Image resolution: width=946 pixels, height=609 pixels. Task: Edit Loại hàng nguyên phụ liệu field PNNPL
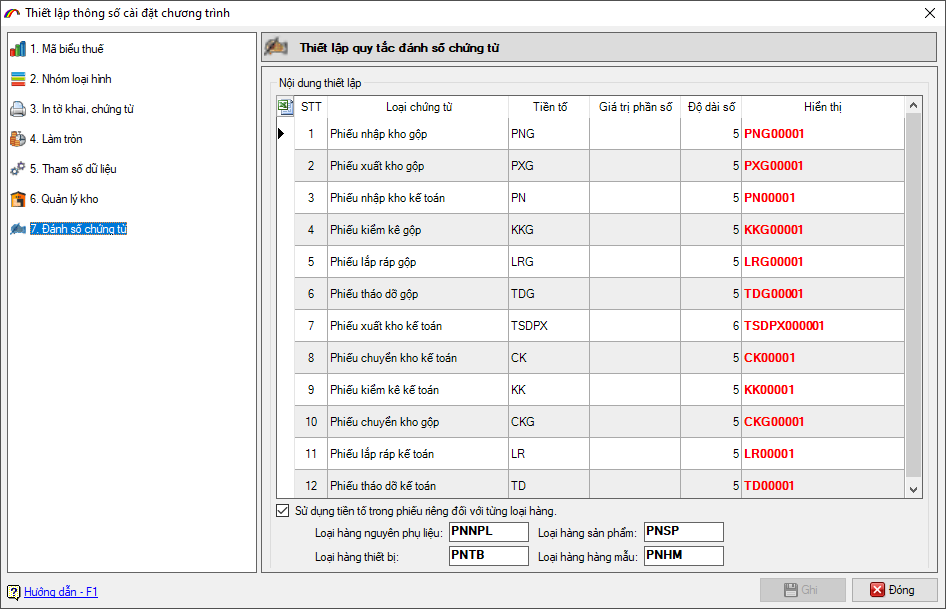[x=489, y=532]
